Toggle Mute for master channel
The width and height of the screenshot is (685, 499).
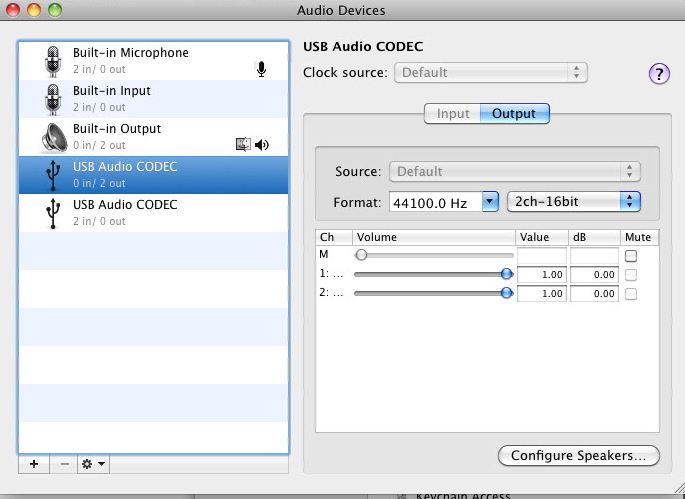pos(631,256)
